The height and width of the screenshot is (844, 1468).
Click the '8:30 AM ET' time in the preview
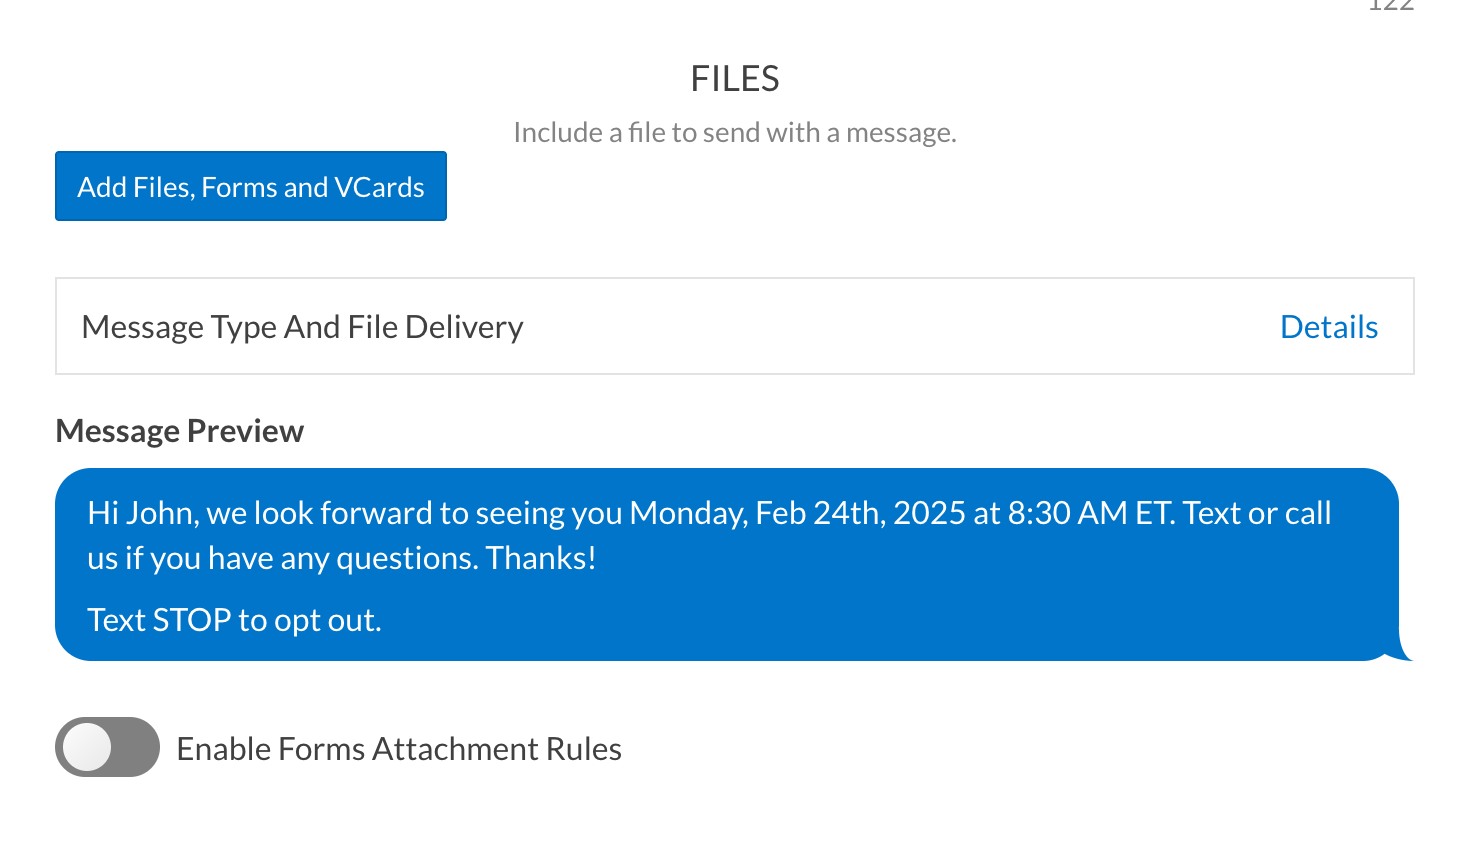(1089, 513)
